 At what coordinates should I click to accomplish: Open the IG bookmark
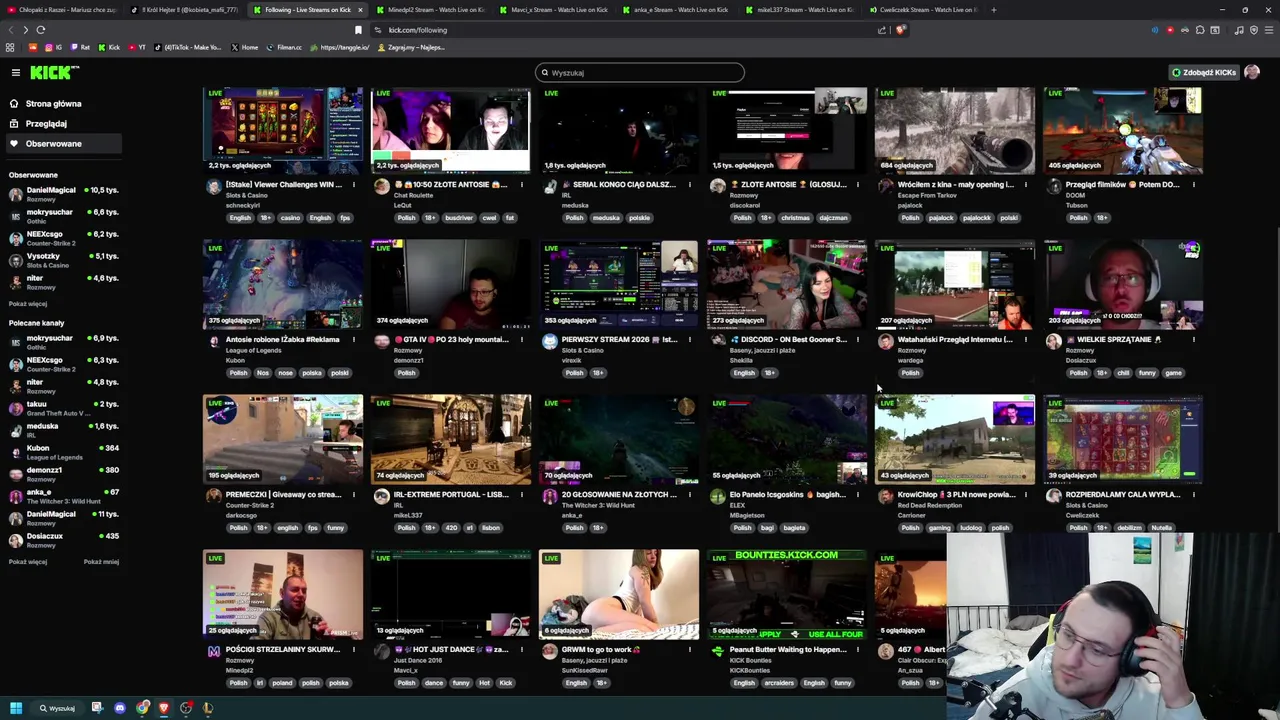[x=54, y=47]
